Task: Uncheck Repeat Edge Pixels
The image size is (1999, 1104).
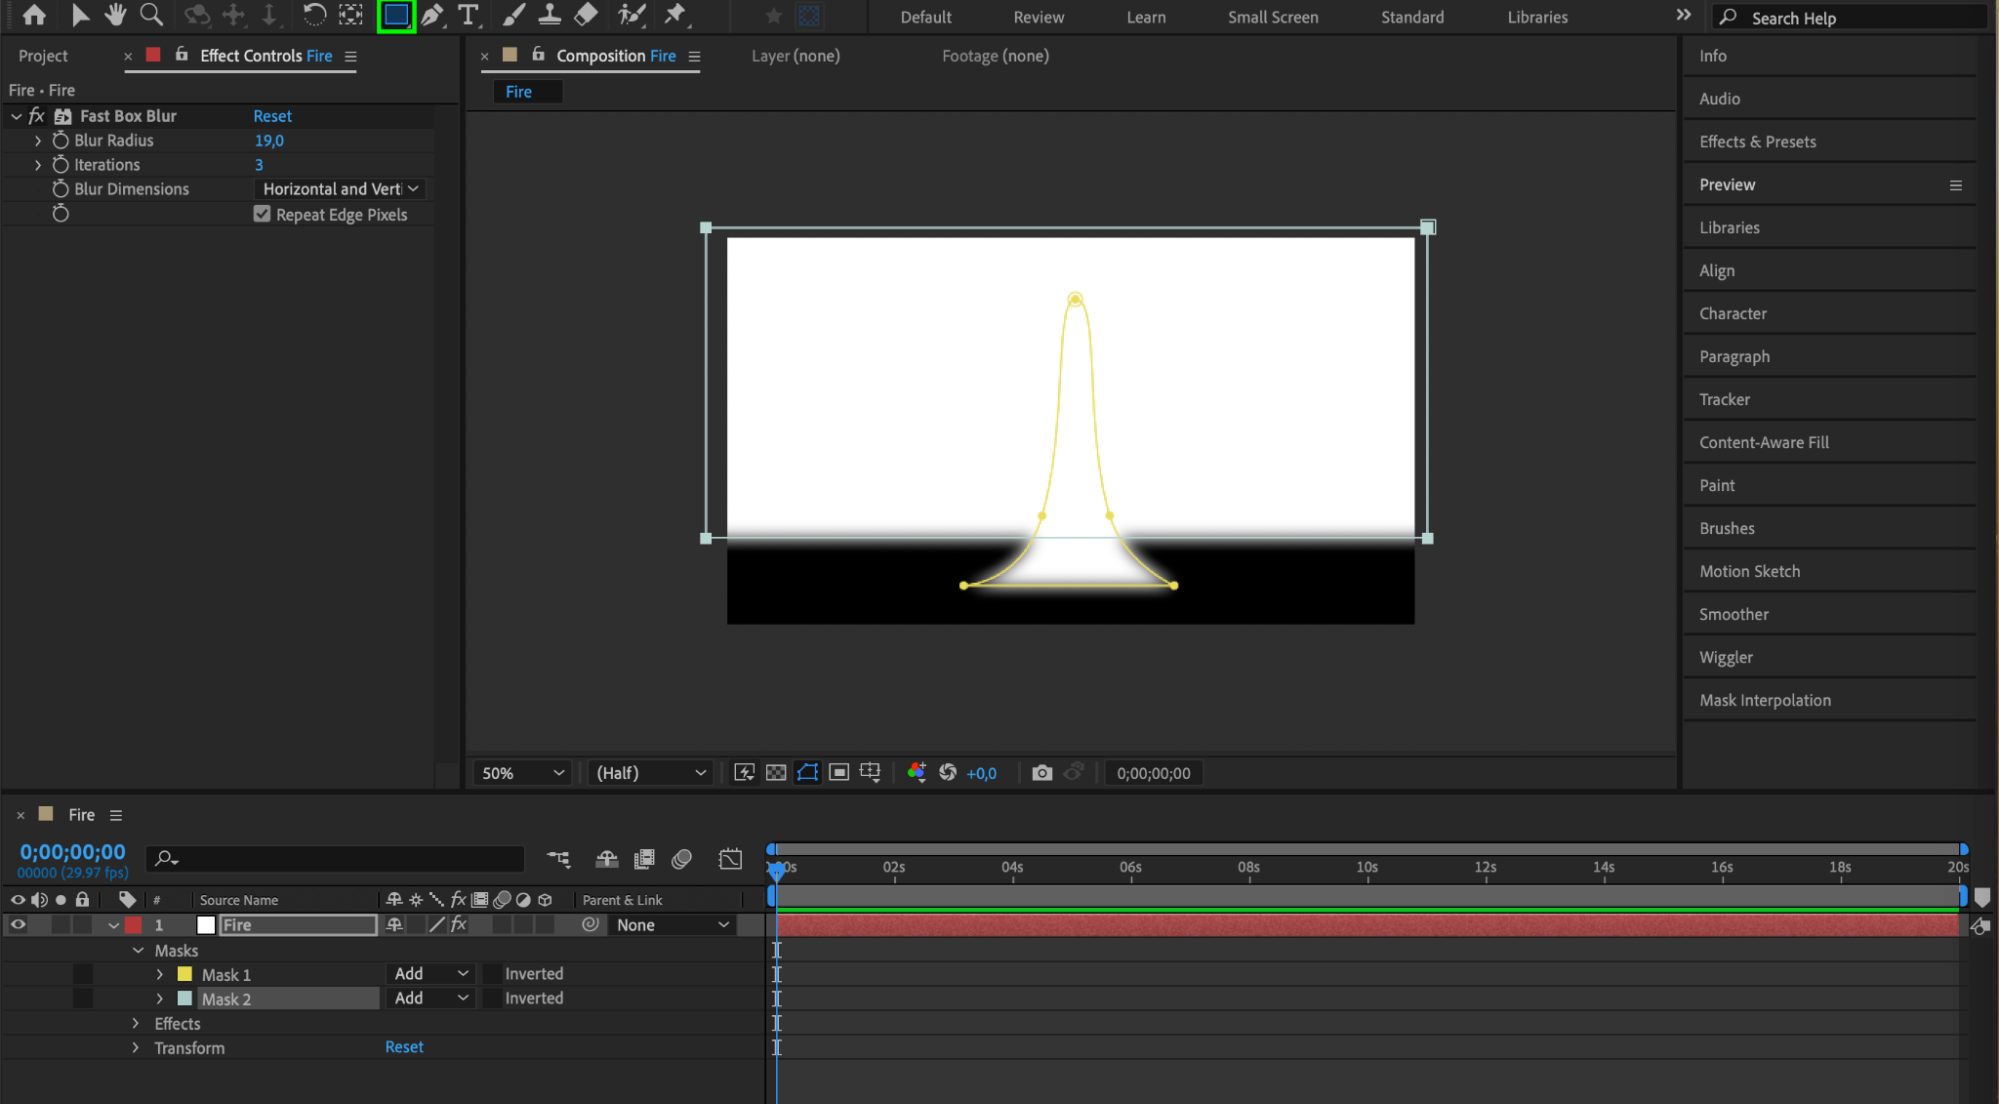Action: [262, 214]
